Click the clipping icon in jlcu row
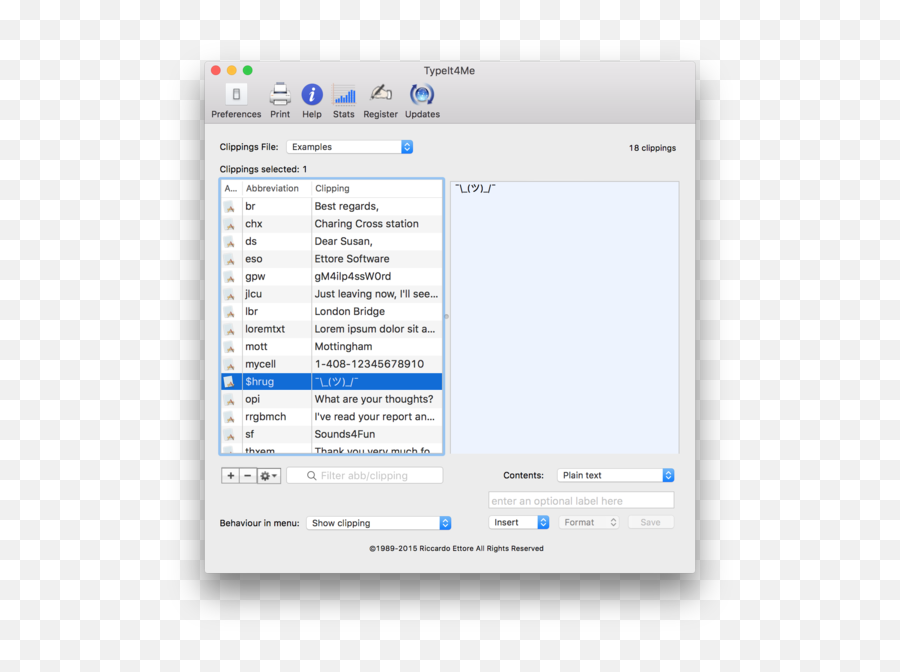900x672 pixels. tap(230, 294)
